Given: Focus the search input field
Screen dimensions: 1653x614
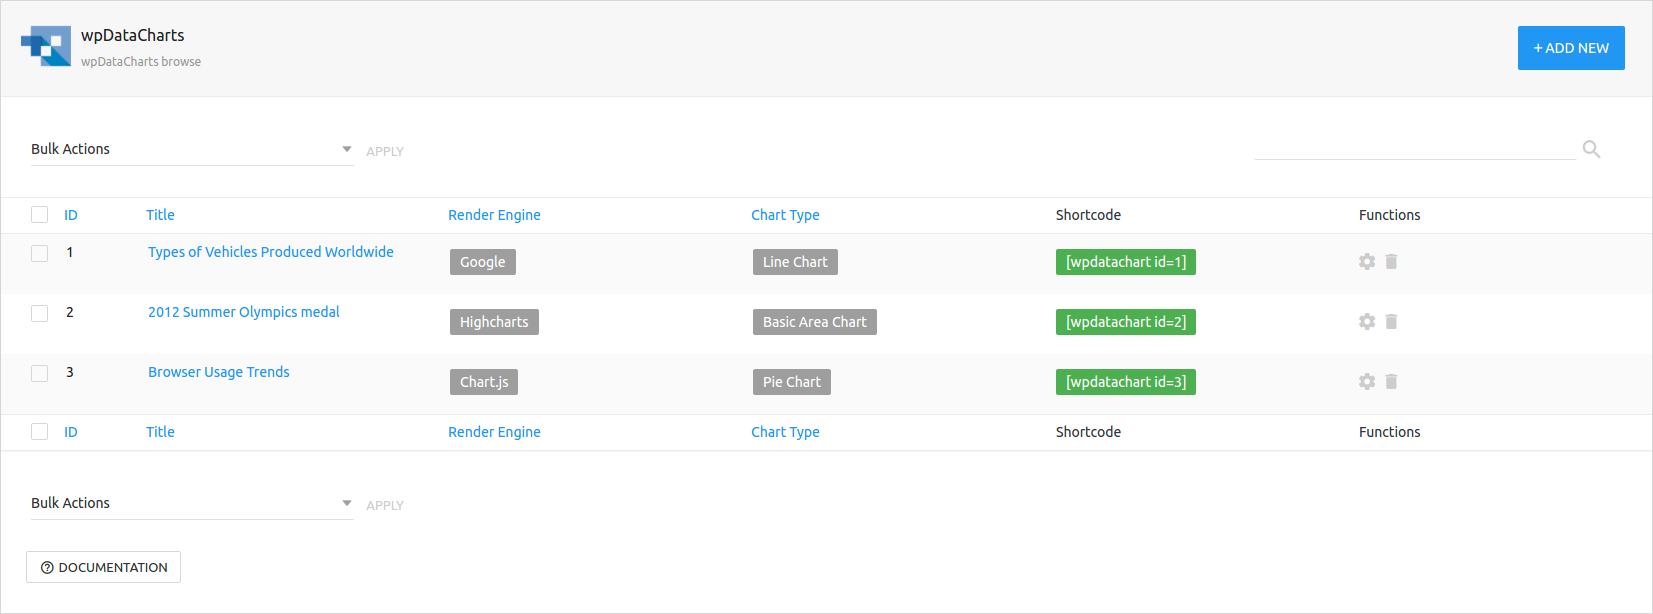Looking at the screenshot, I should (1415, 148).
